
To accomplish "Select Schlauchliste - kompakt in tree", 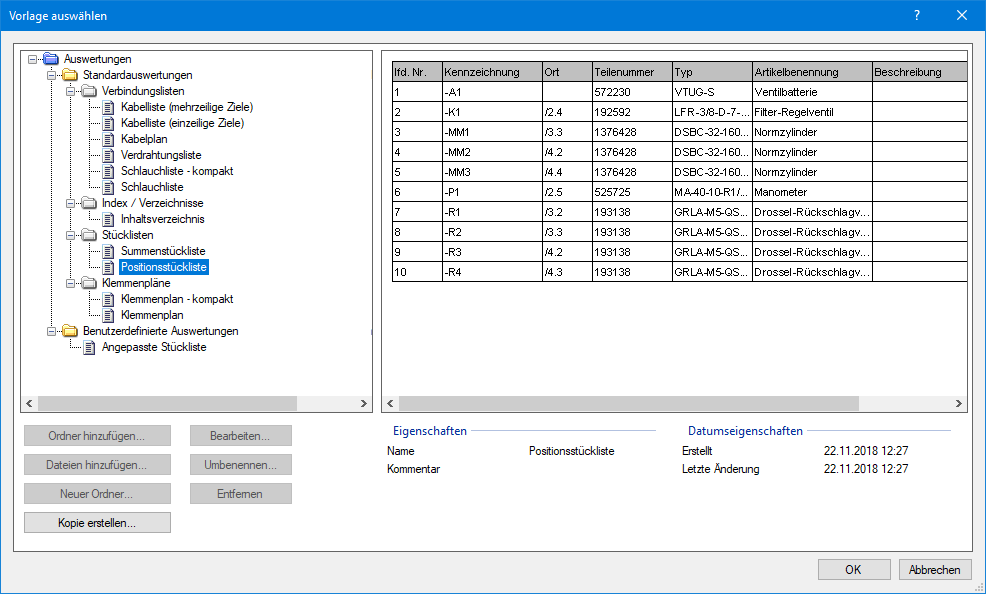I will [x=177, y=171].
